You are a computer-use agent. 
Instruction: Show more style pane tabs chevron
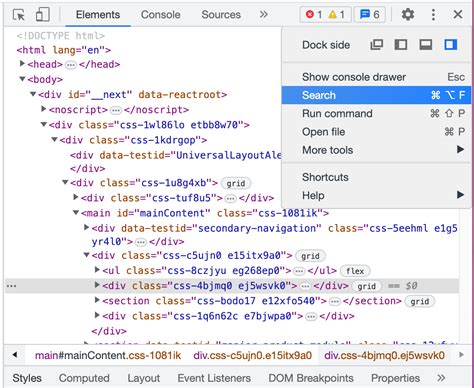(441, 378)
